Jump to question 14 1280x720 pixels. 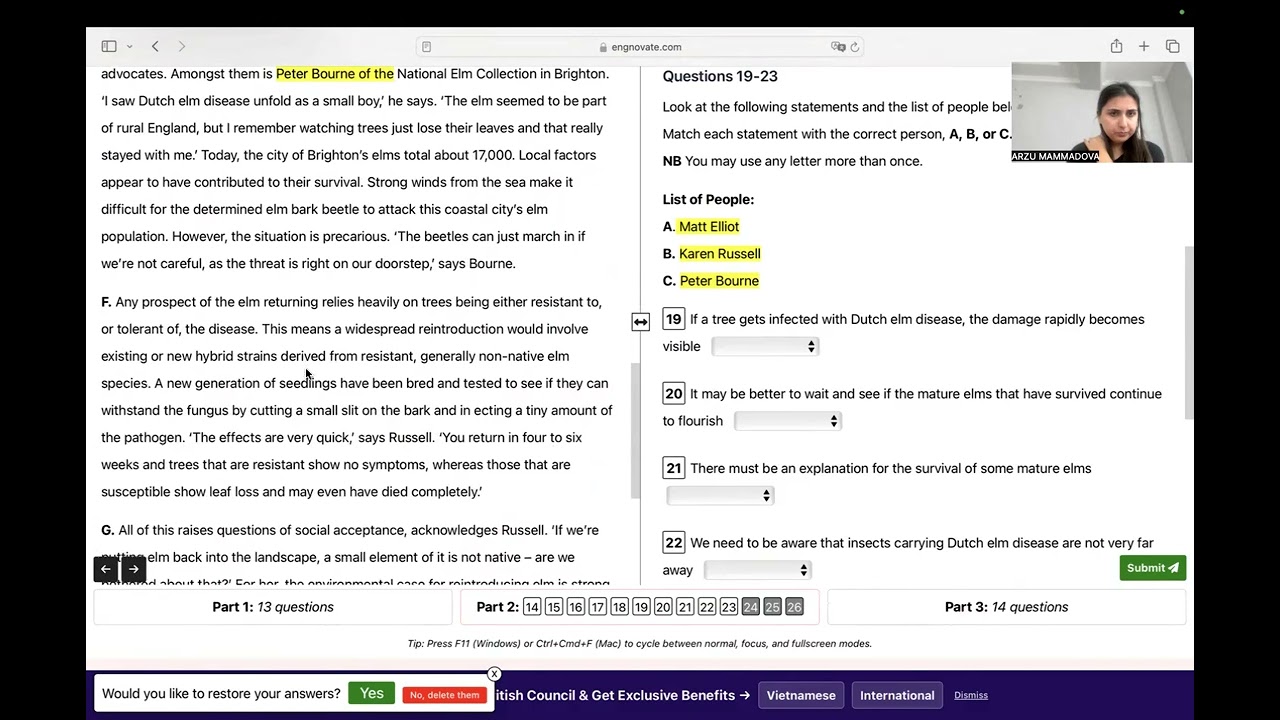[x=531, y=607]
